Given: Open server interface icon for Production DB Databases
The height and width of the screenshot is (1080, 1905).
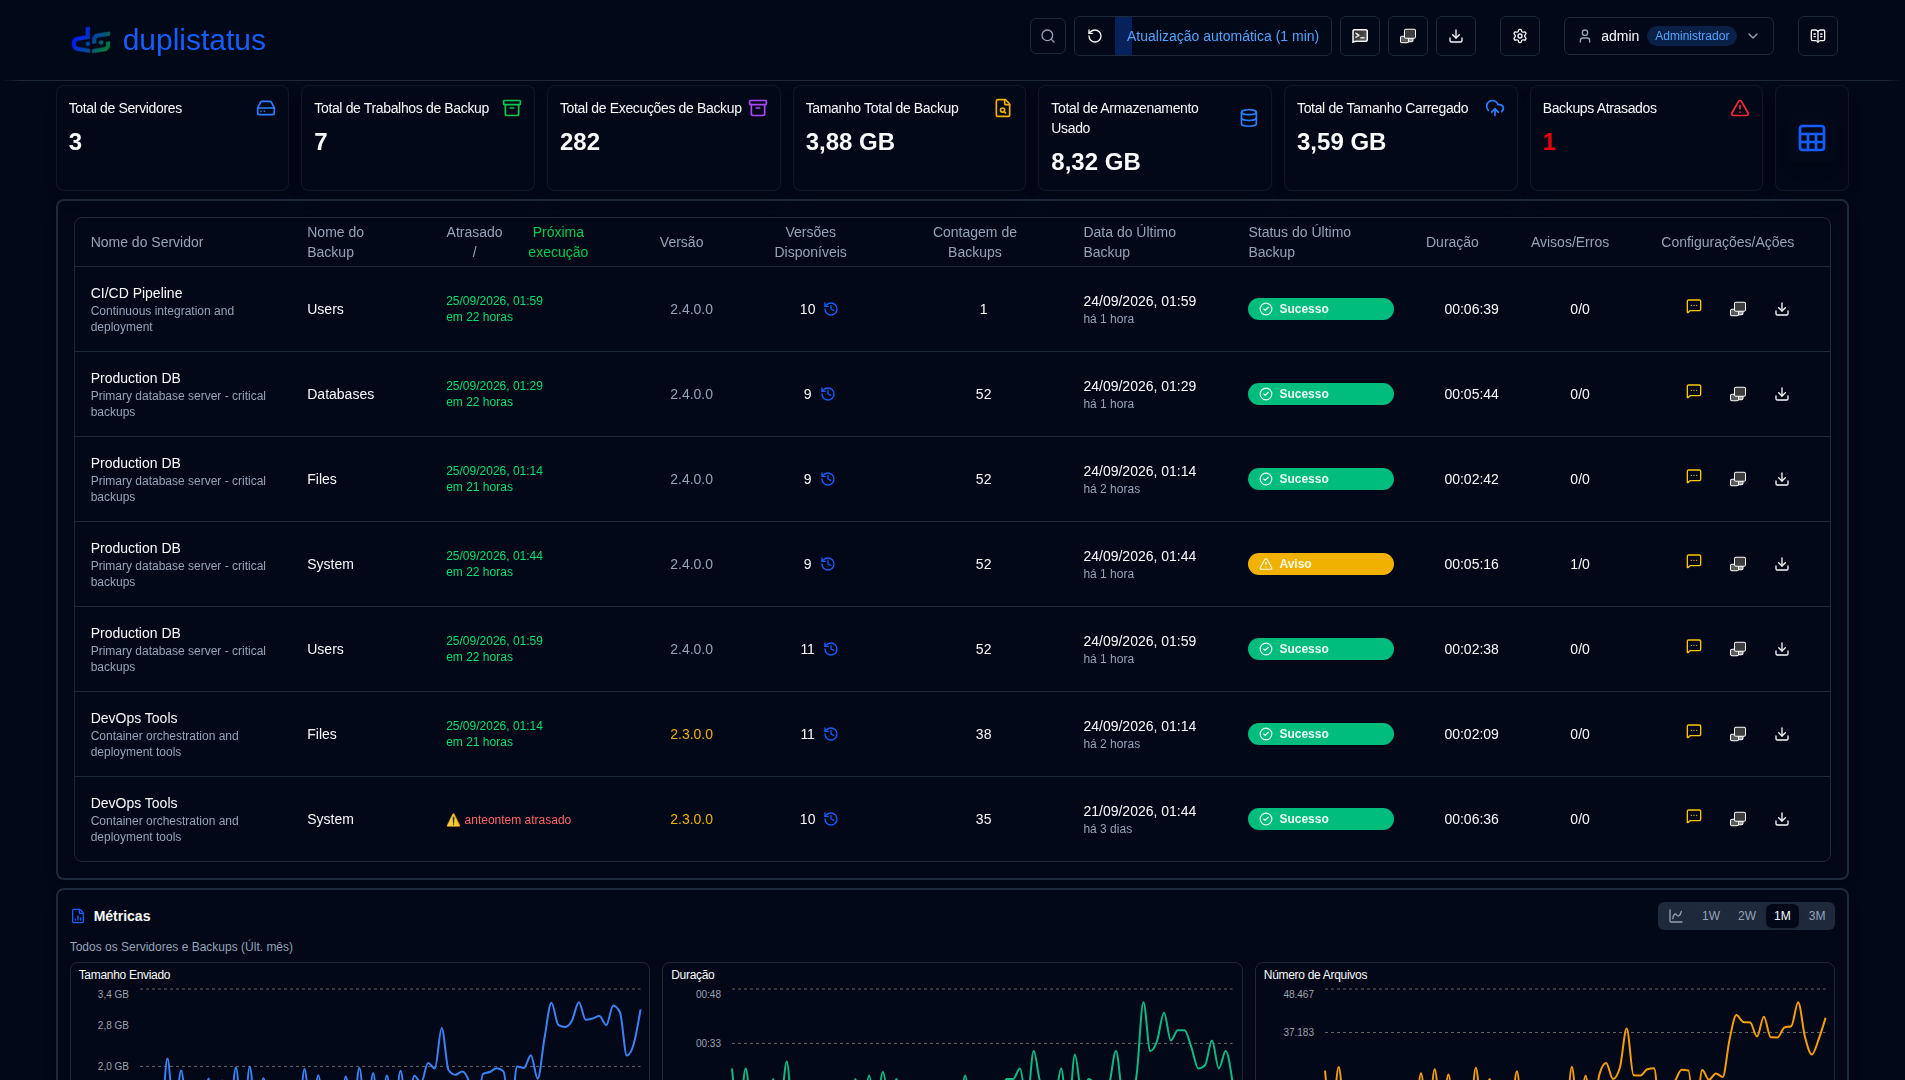Looking at the screenshot, I should pos(1738,394).
